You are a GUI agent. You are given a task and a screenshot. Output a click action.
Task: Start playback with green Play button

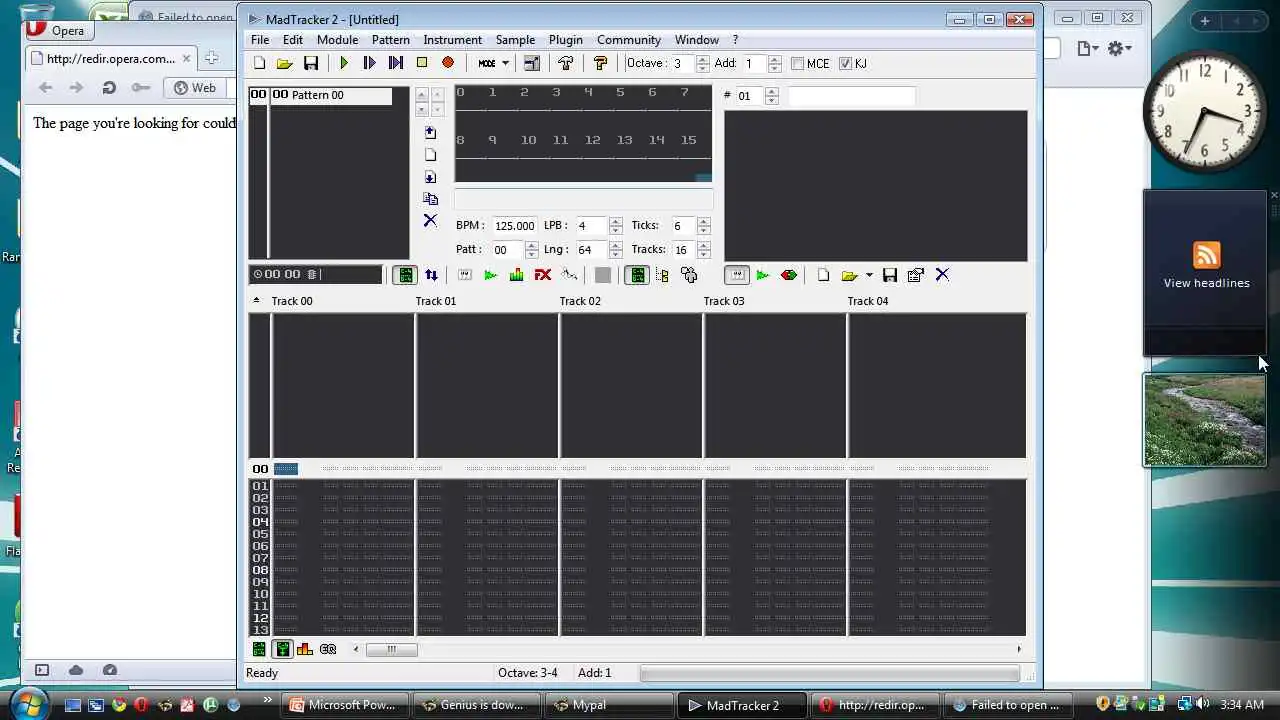[344, 63]
